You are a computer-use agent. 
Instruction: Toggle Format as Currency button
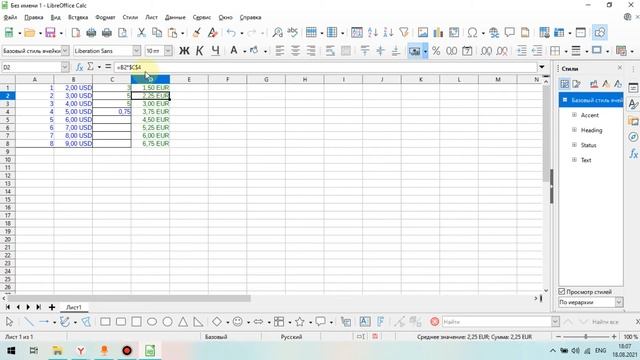[x=414, y=51]
